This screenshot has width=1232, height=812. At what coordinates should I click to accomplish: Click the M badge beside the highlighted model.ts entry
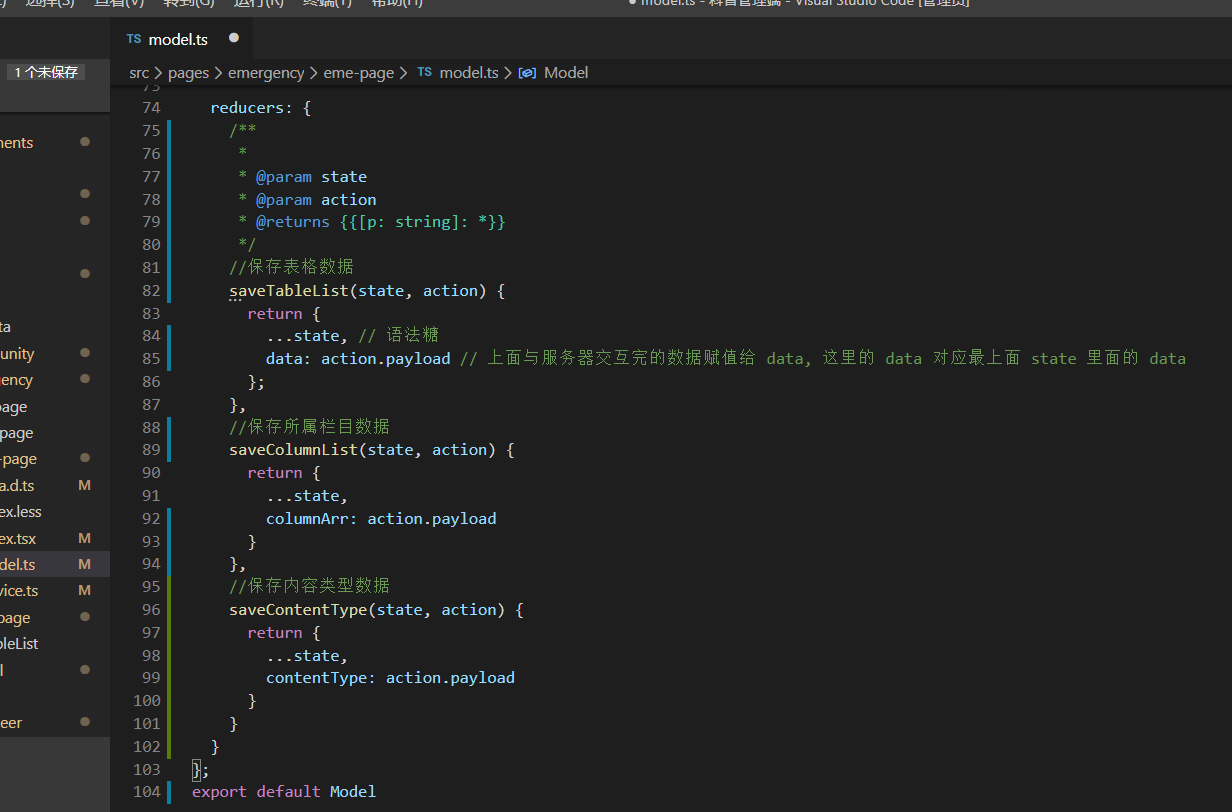[x=85, y=563]
